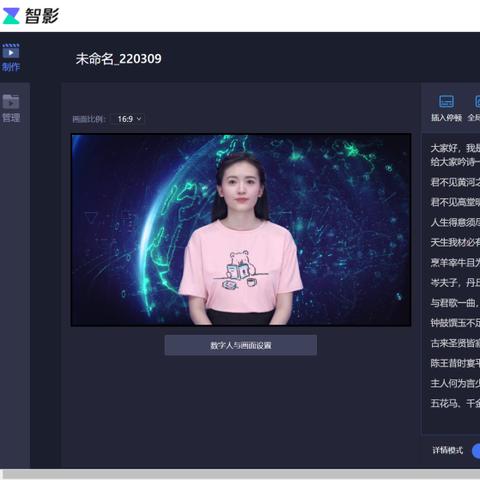Click the script line starting 主人何为

point(455,383)
